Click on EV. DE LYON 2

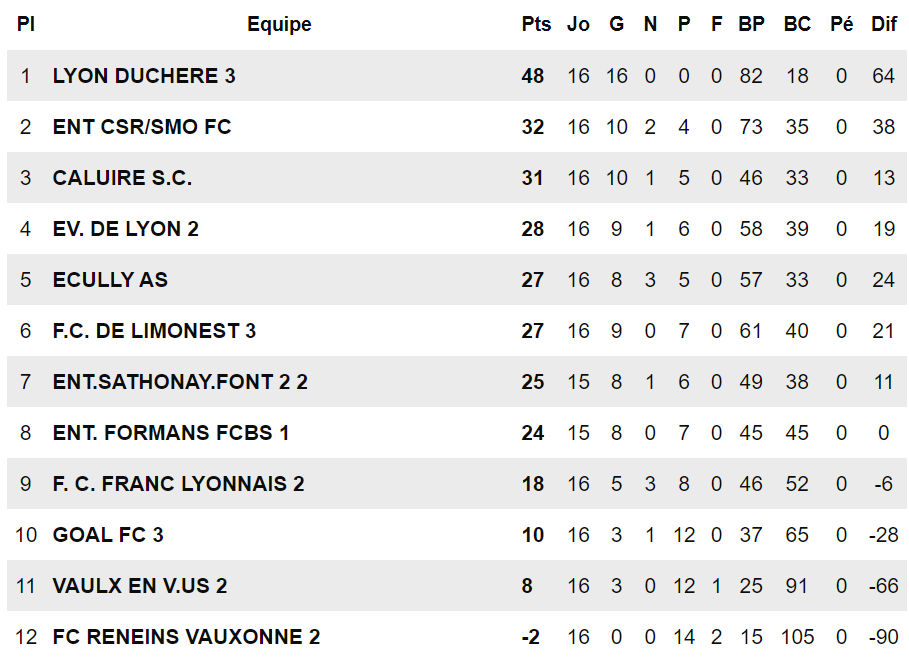125,229
